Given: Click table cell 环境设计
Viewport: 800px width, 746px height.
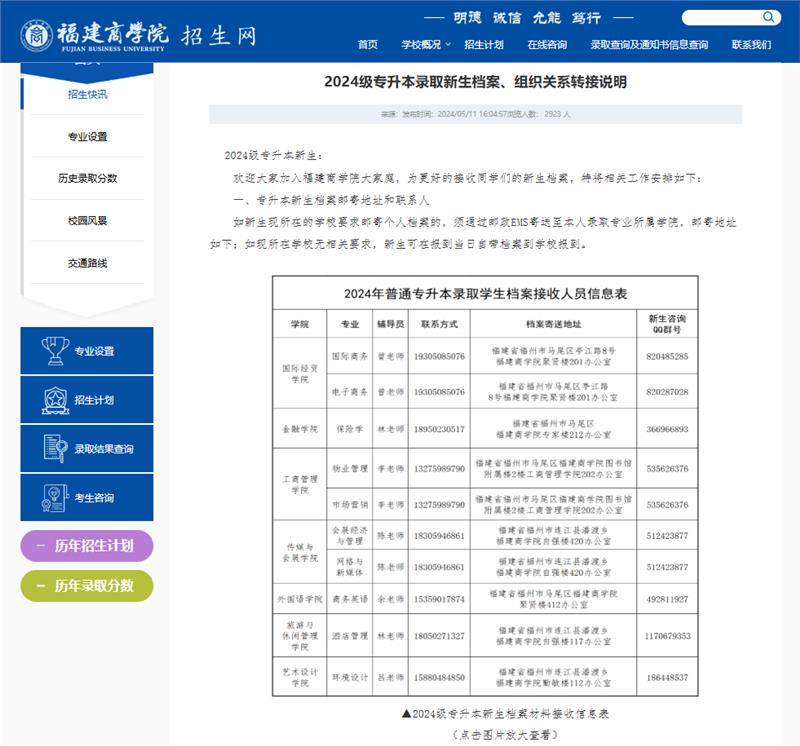Looking at the screenshot, I should 349,678.
